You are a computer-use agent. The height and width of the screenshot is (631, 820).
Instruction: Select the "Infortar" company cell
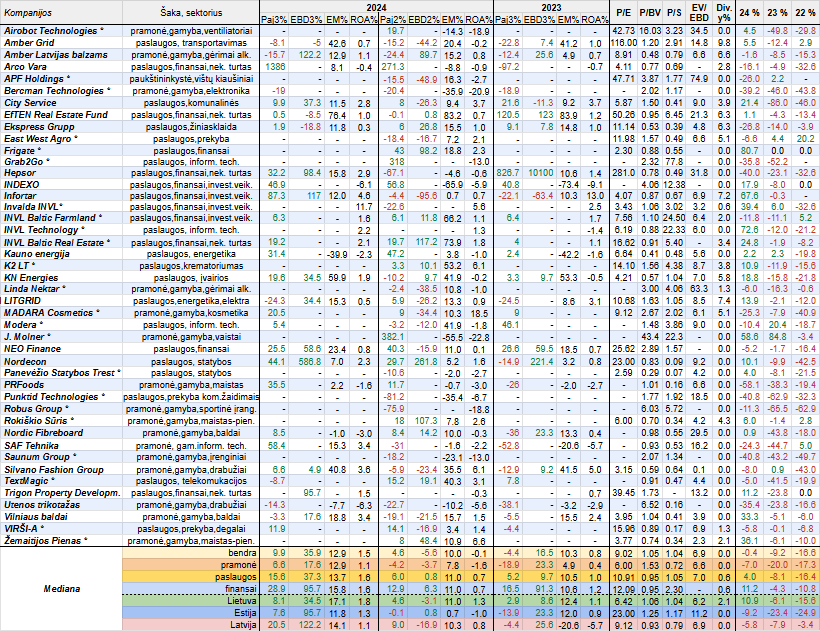coord(61,196)
